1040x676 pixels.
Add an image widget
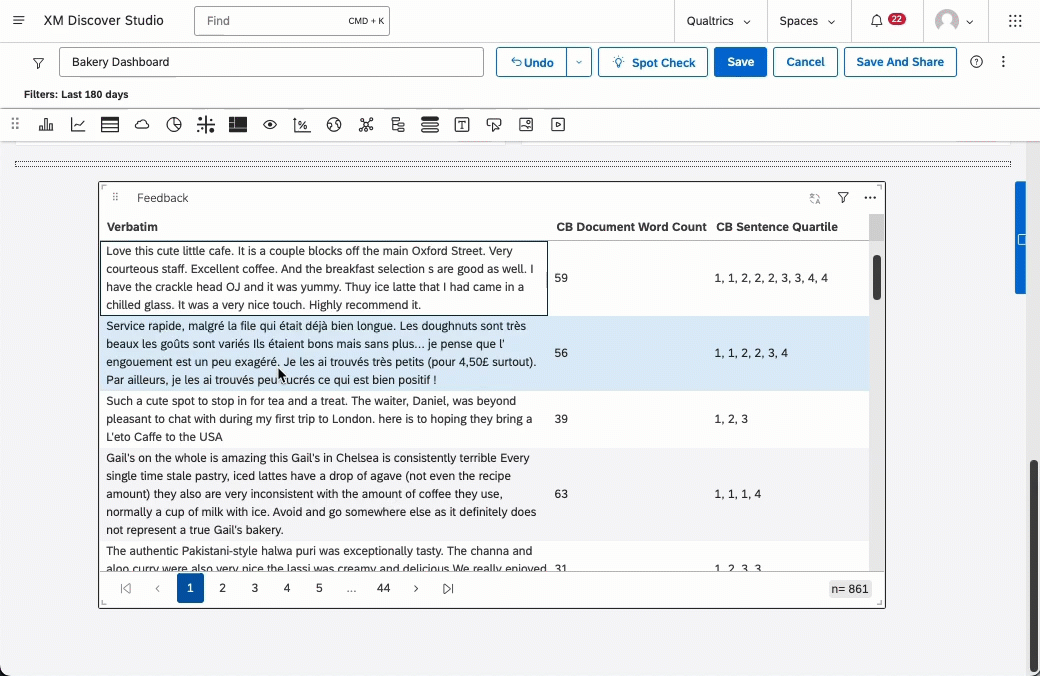pyautogui.click(x=526, y=124)
